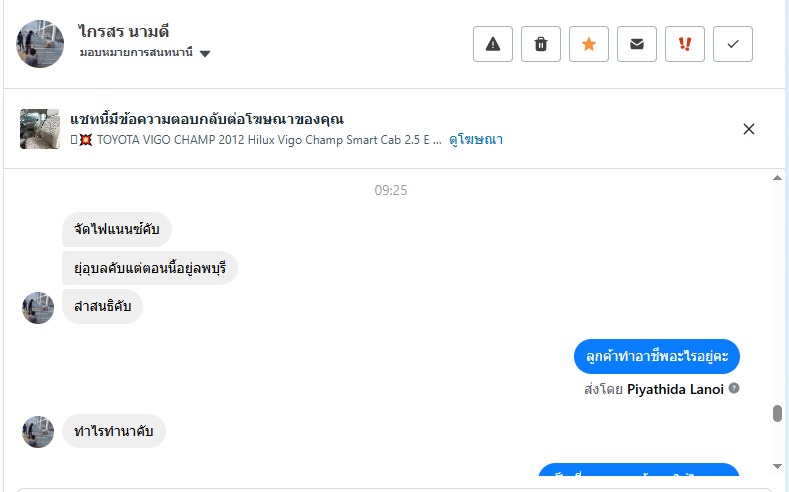Image resolution: width=789 pixels, height=492 pixels.
Task: Star this conversation with the orange star
Action: tap(589, 44)
